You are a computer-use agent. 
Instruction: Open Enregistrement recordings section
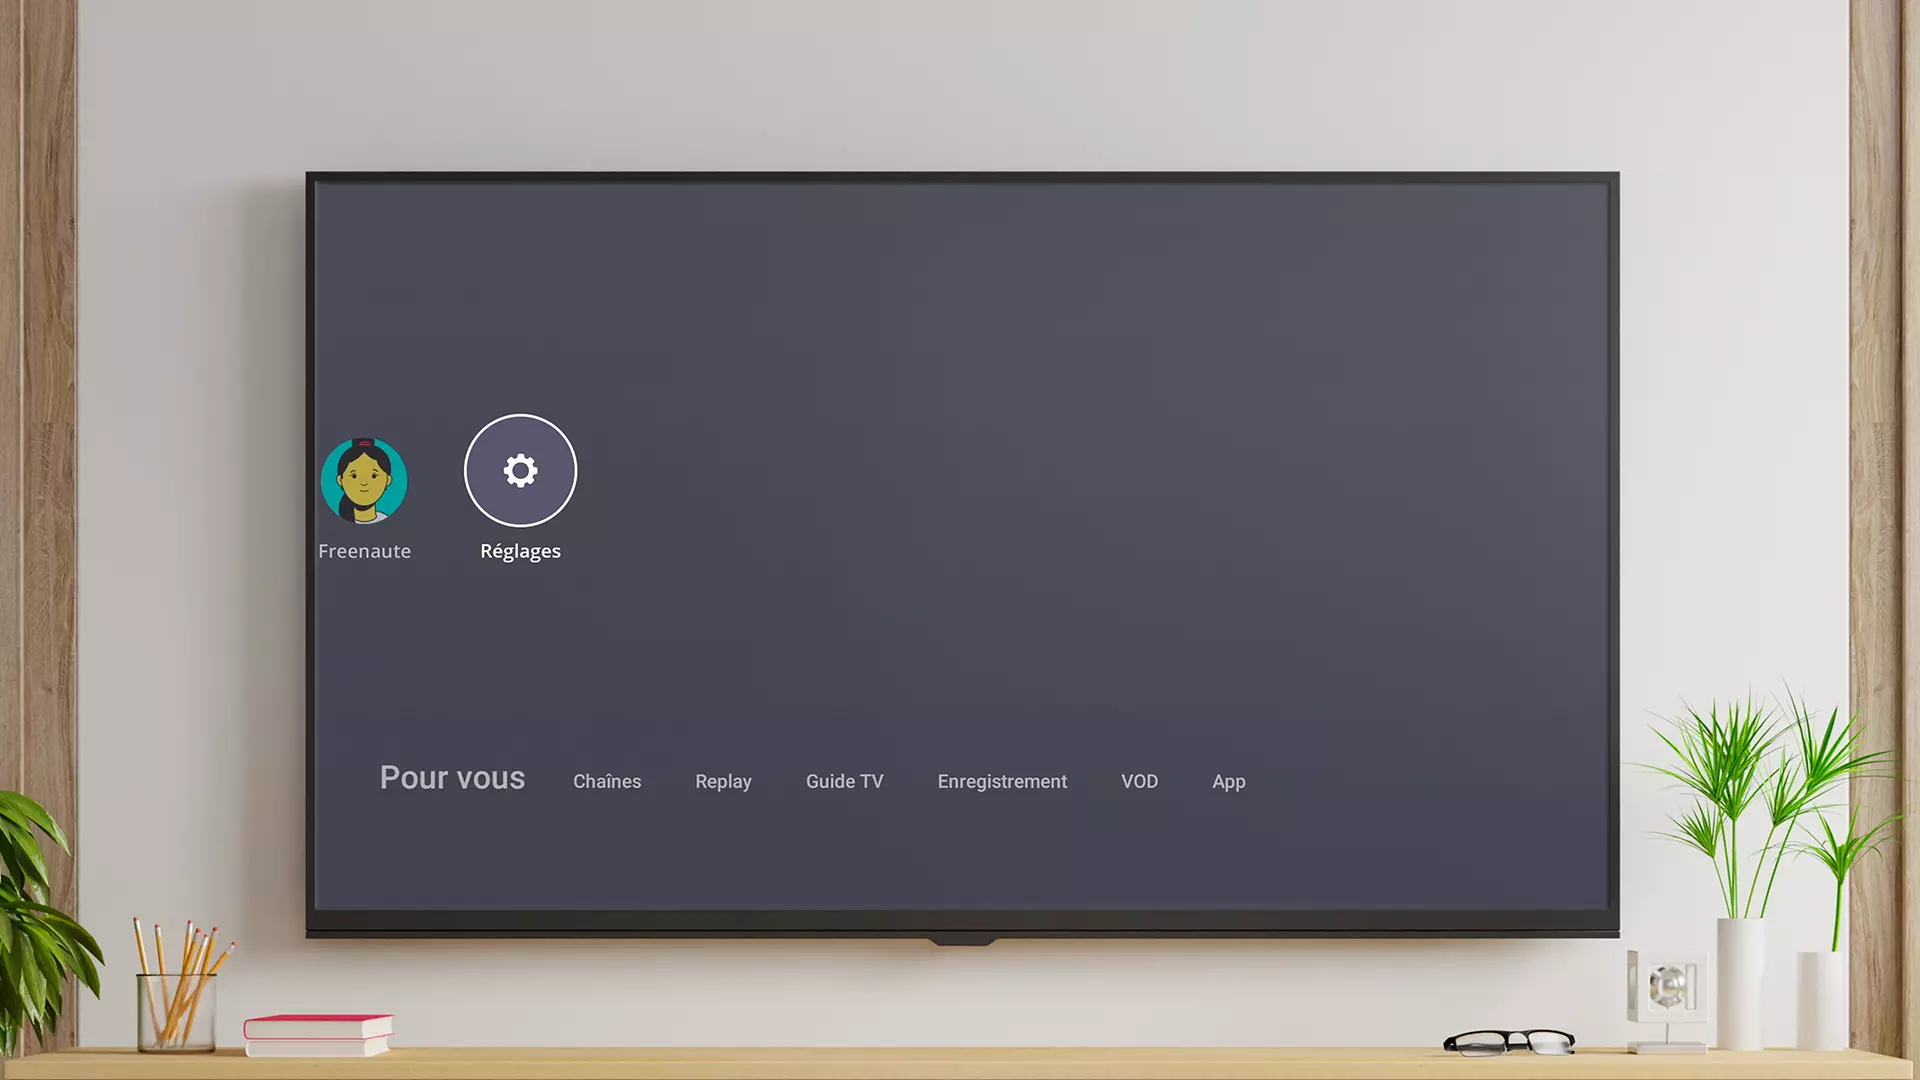[x=1002, y=781]
